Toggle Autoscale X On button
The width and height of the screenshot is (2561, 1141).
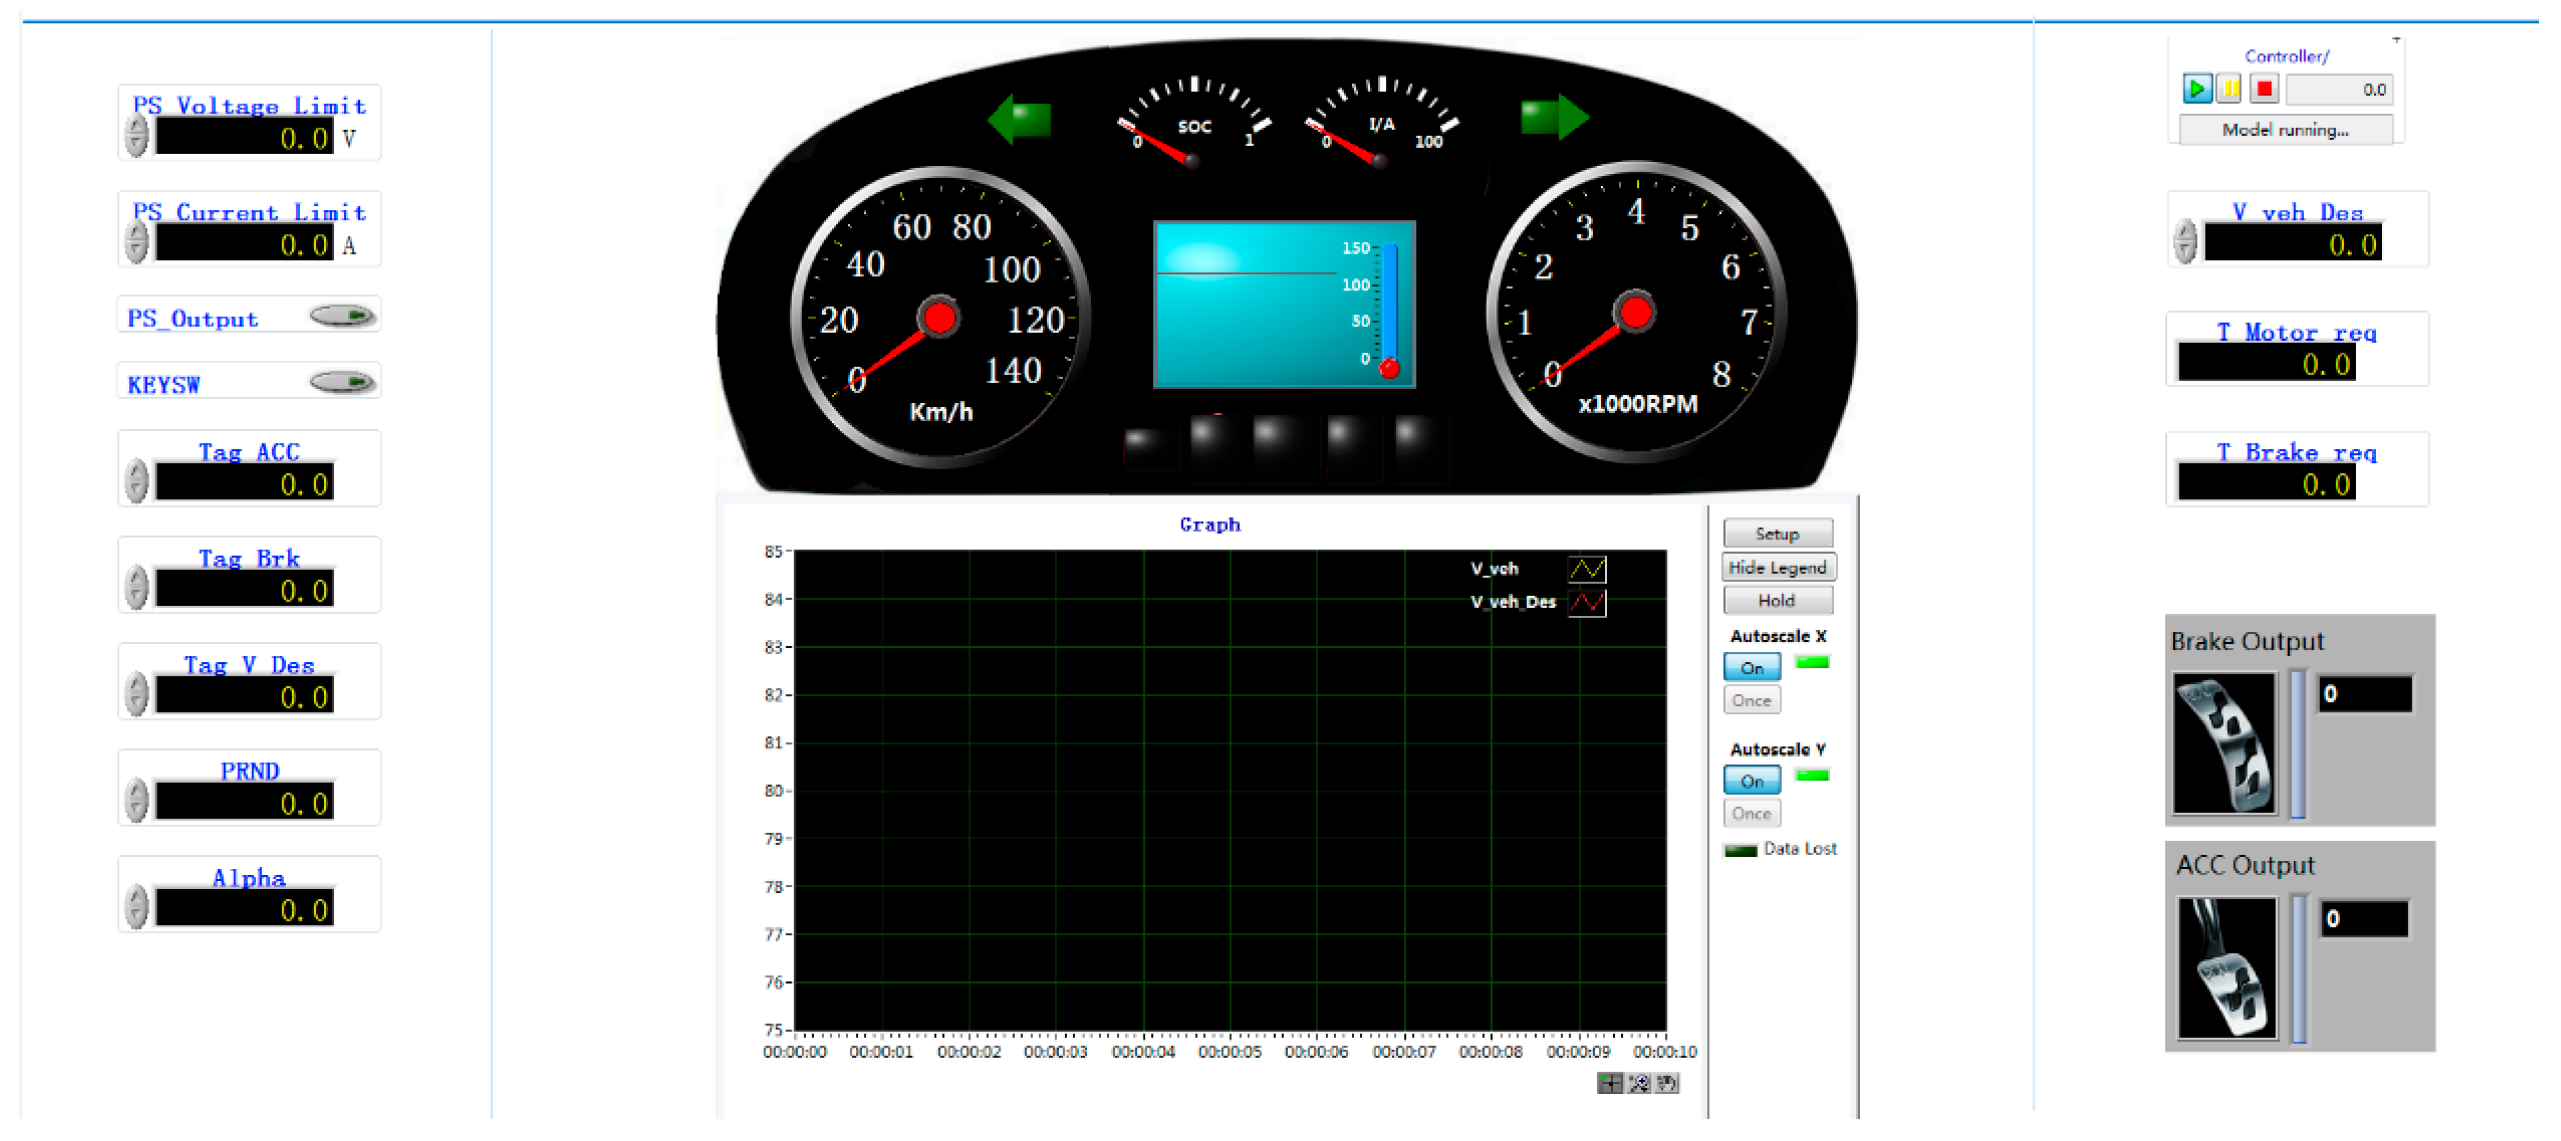coord(1751,667)
